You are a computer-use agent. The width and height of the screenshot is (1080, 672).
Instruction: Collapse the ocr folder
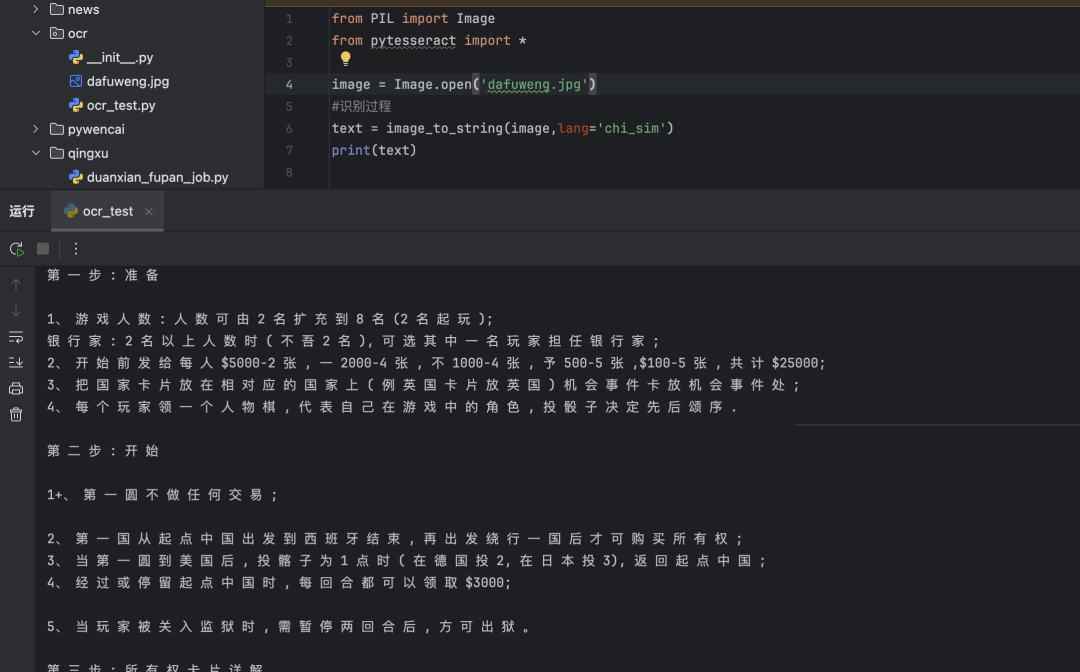pyautogui.click(x=36, y=33)
